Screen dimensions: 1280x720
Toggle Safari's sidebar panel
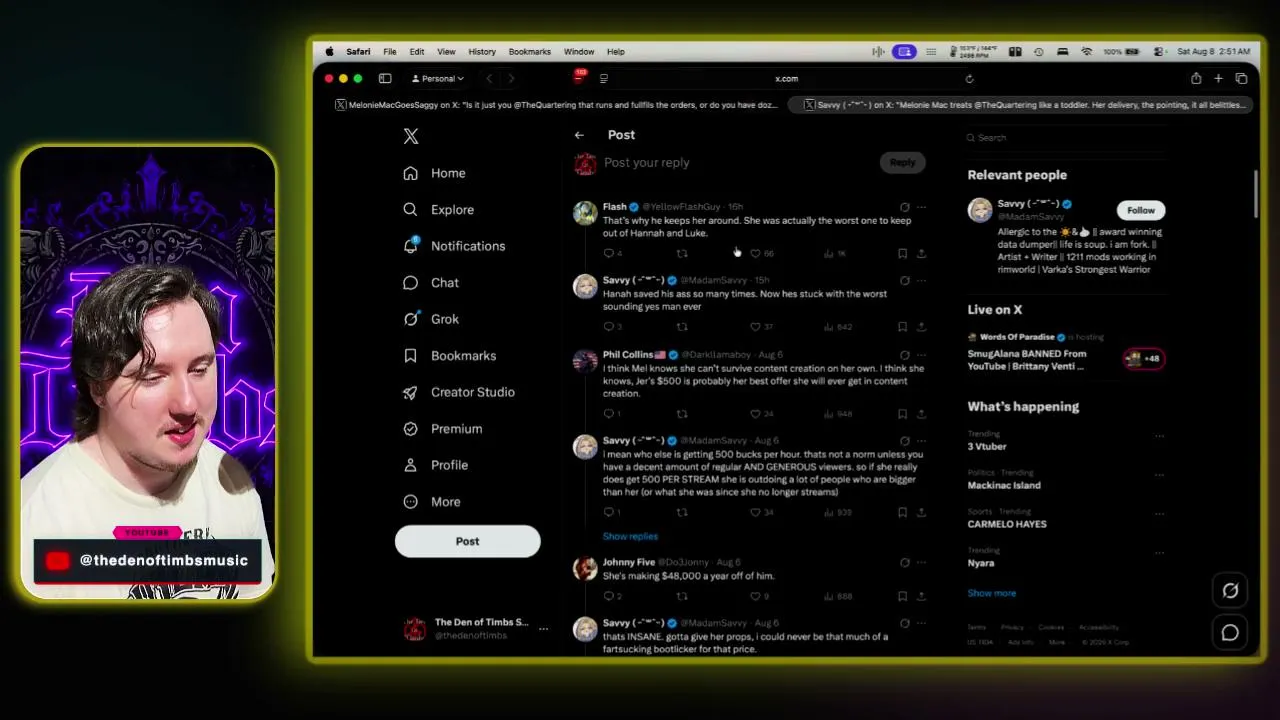click(x=385, y=79)
